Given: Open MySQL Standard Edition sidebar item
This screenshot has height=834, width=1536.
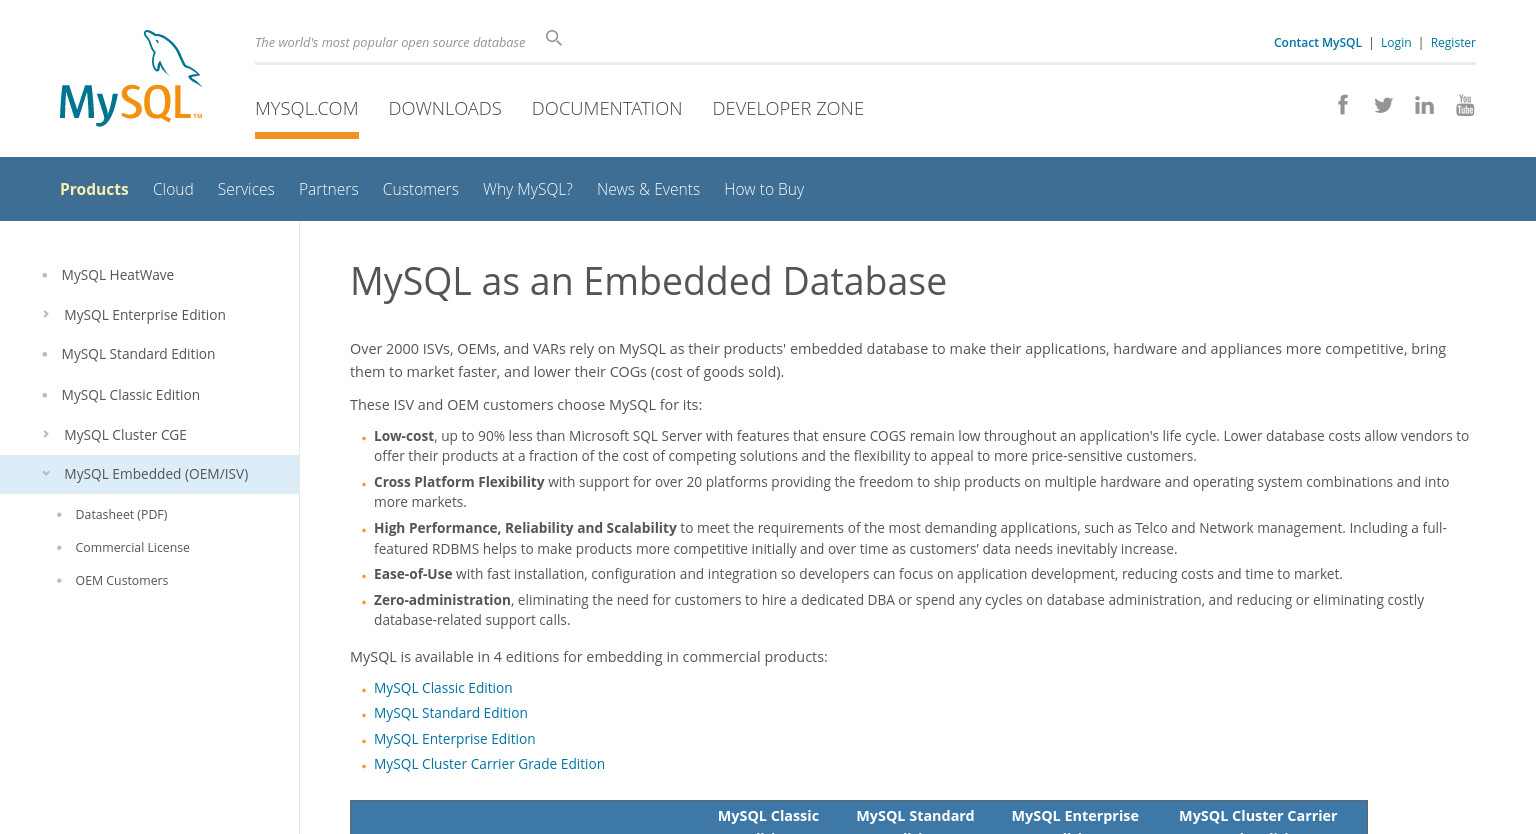Looking at the screenshot, I should 138,354.
